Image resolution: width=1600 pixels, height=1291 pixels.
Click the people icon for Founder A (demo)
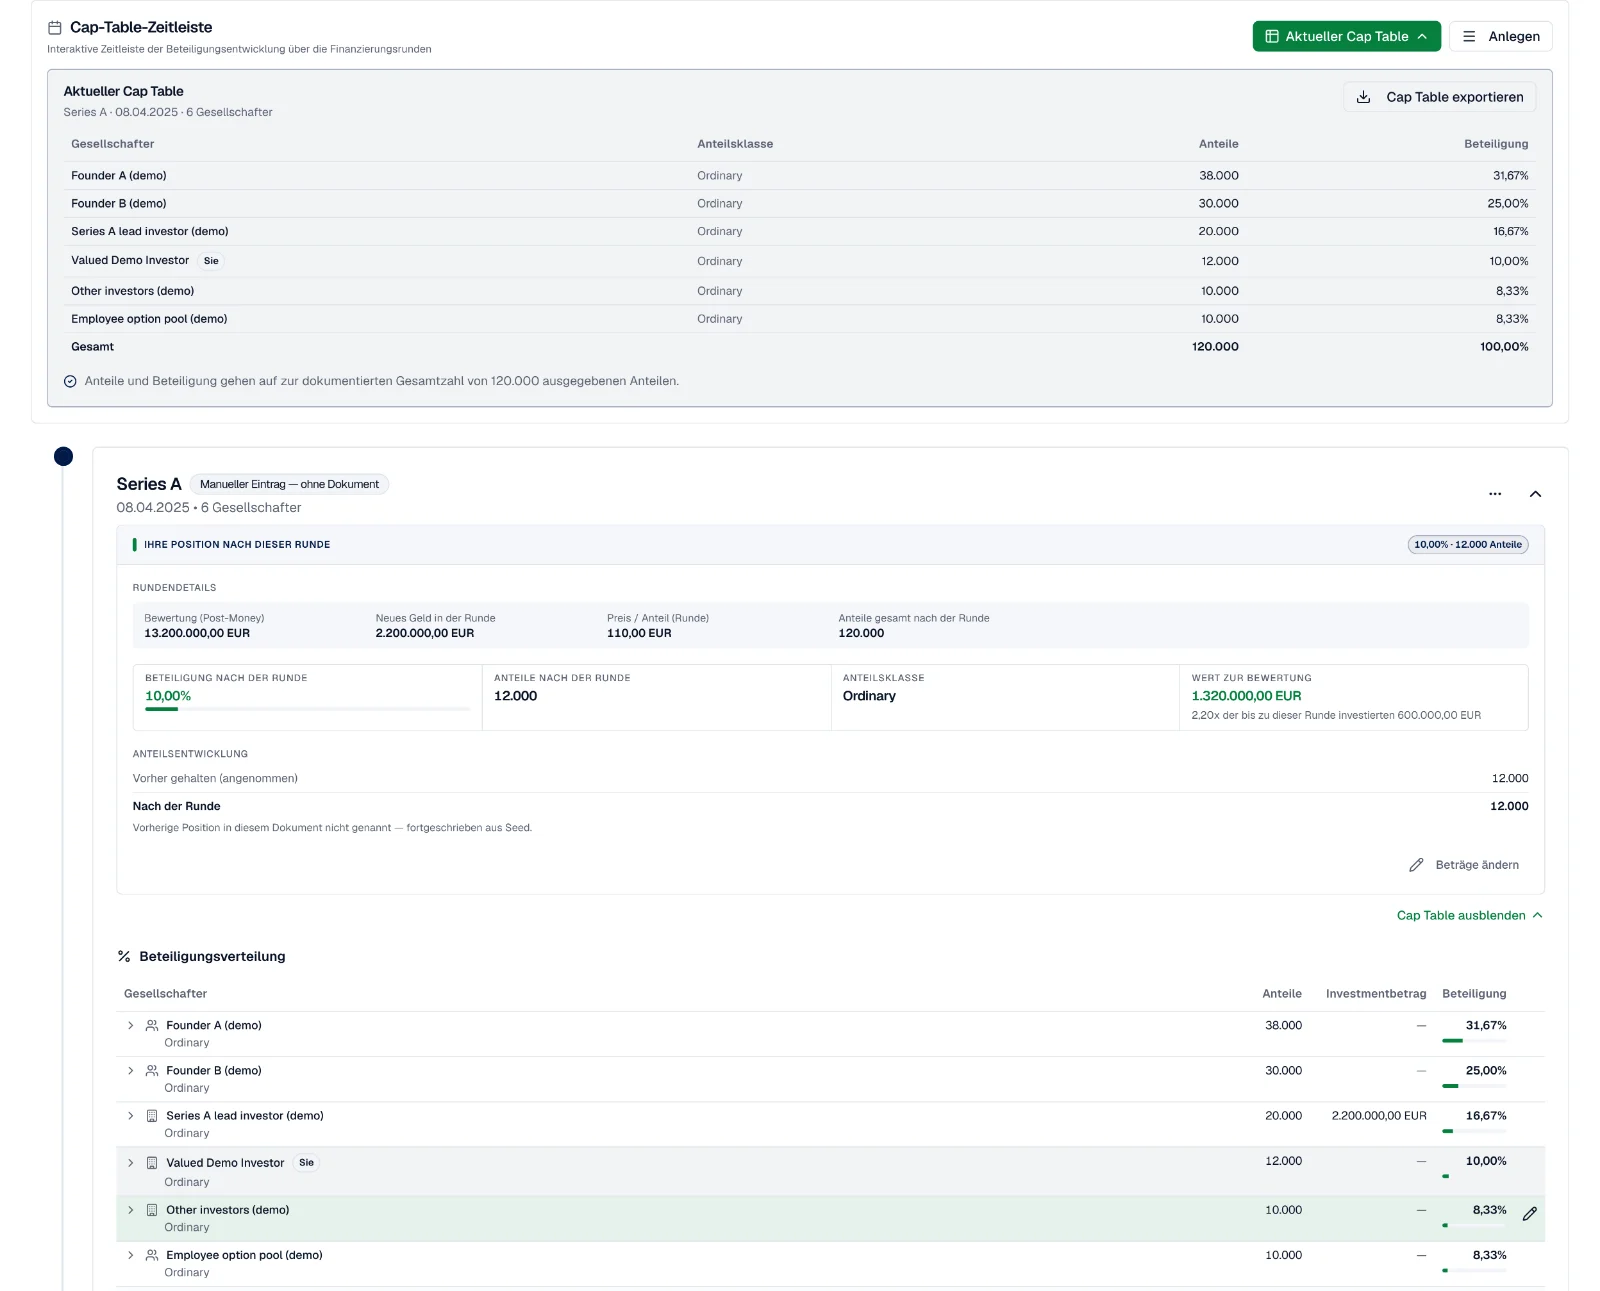coord(152,1026)
